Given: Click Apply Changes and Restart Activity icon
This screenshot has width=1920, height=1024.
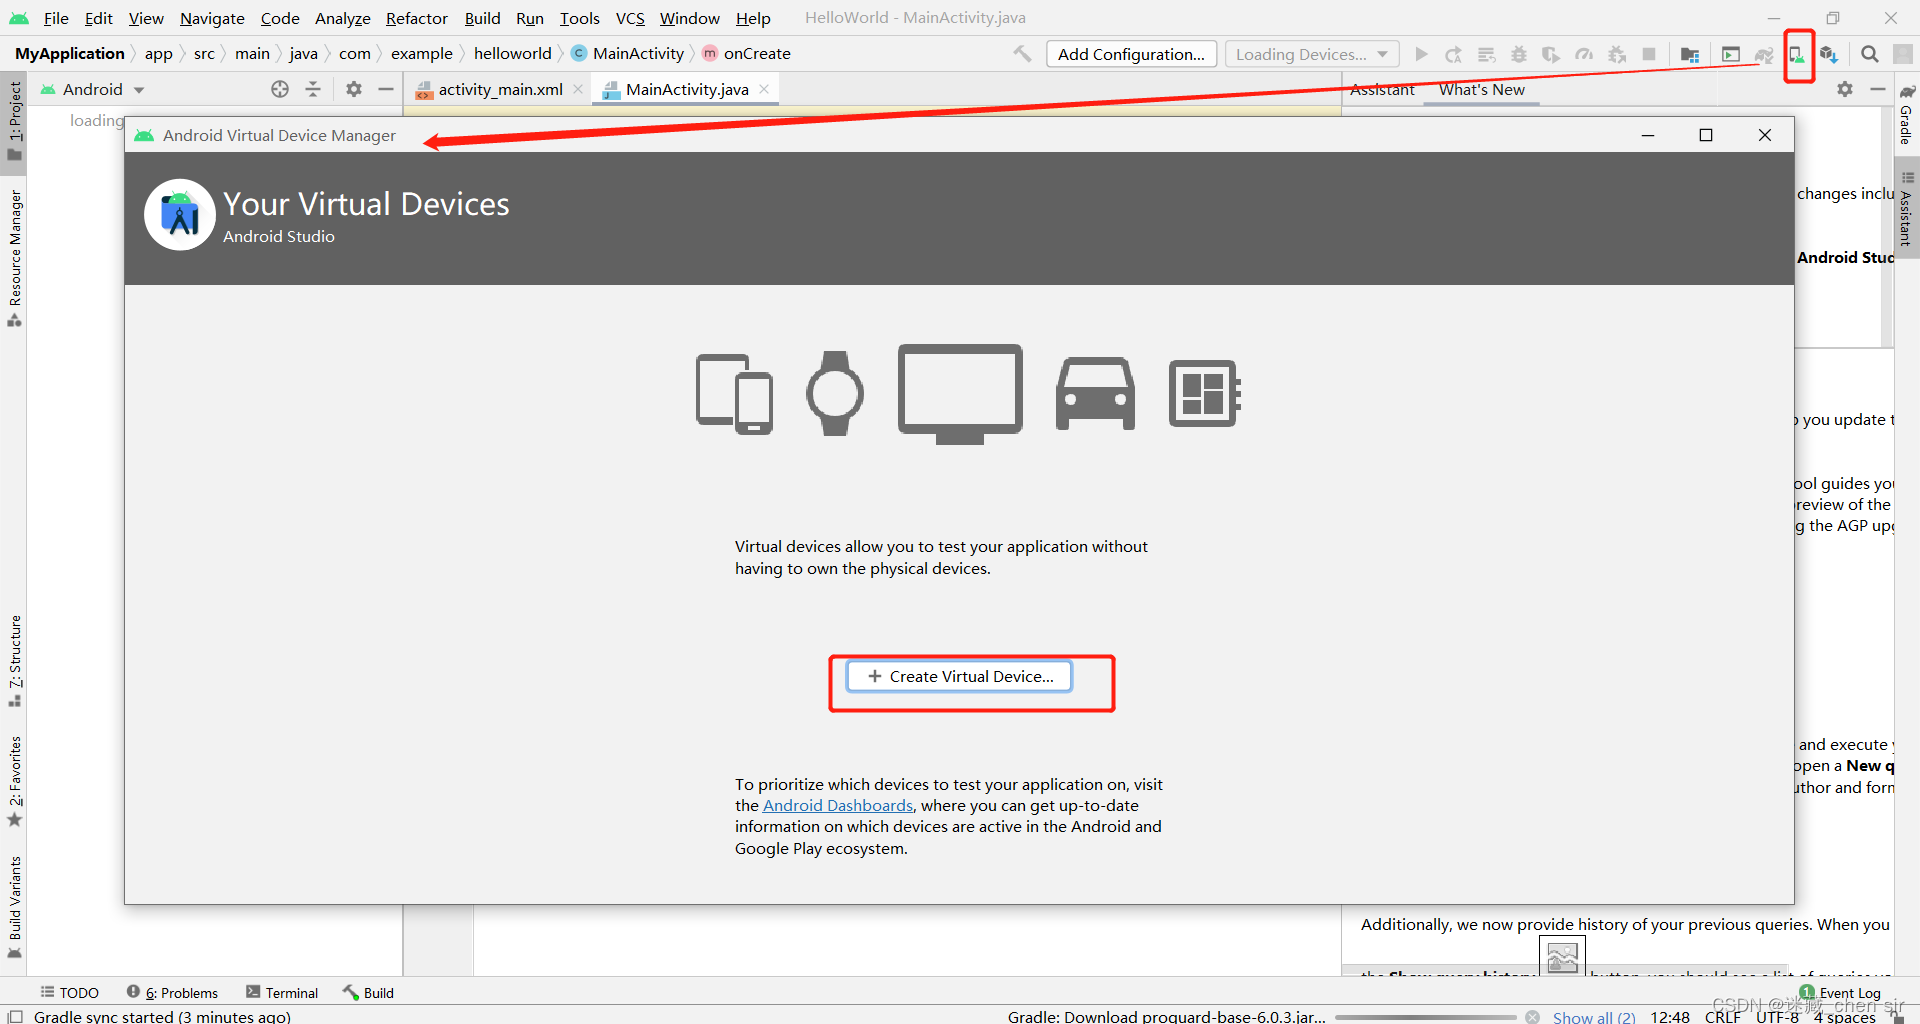Looking at the screenshot, I should click(x=1454, y=54).
